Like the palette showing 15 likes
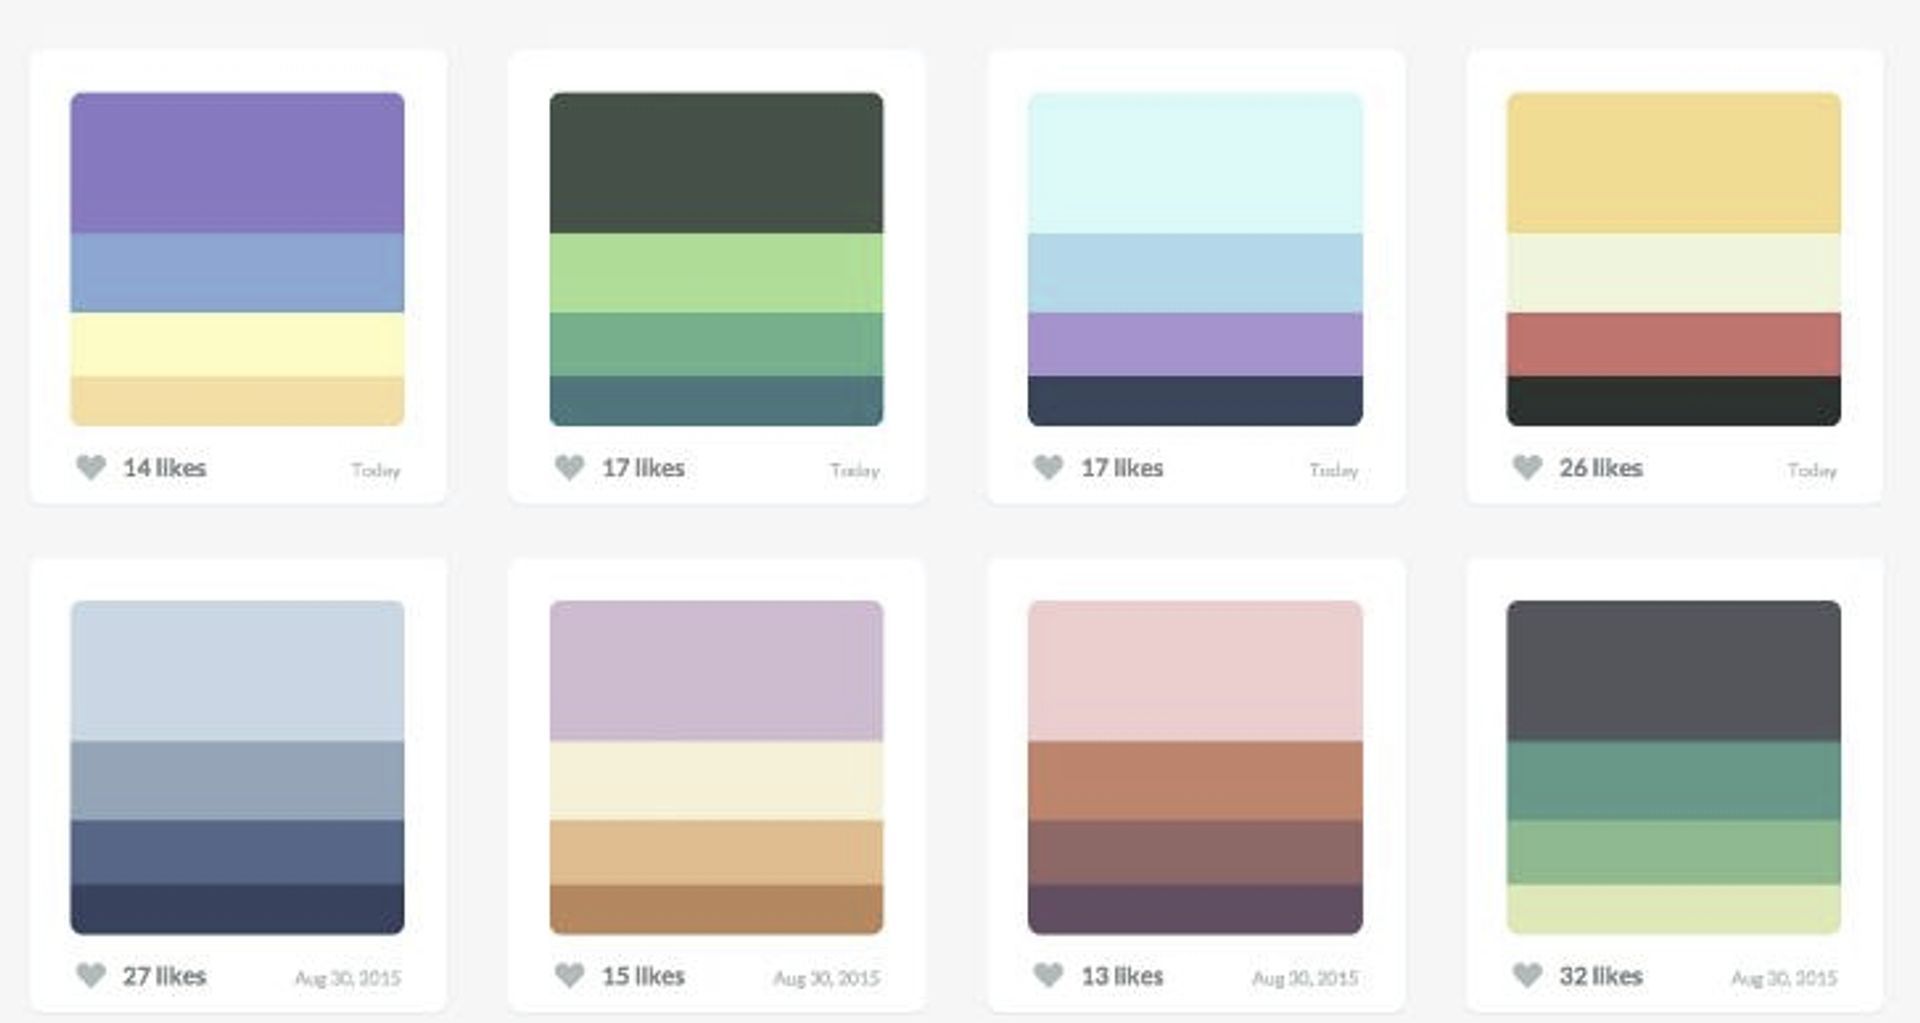The image size is (1920, 1023). (x=569, y=975)
